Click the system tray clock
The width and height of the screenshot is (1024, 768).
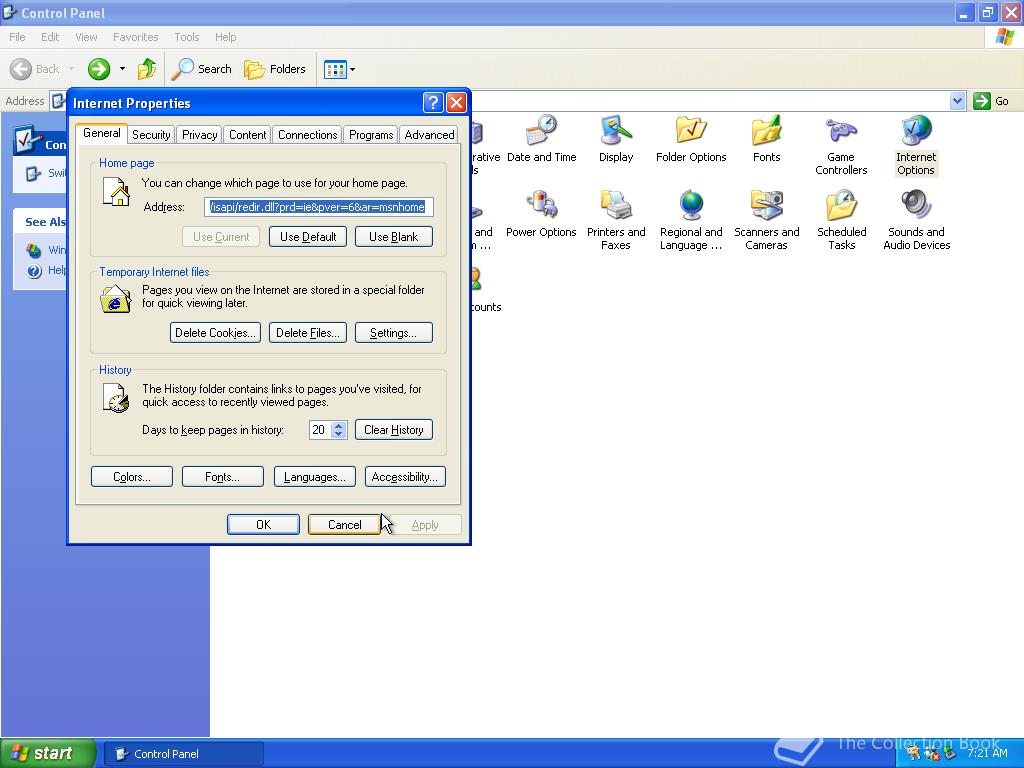click(x=987, y=753)
